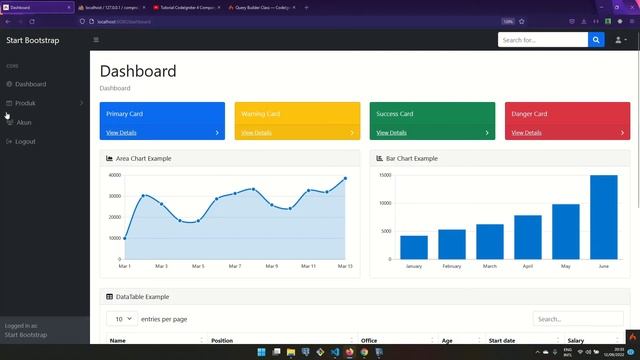The width and height of the screenshot is (640, 360).
Task: Click the Produk table icon in sidebar
Action: pyautogui.click(x=9, y=103)
